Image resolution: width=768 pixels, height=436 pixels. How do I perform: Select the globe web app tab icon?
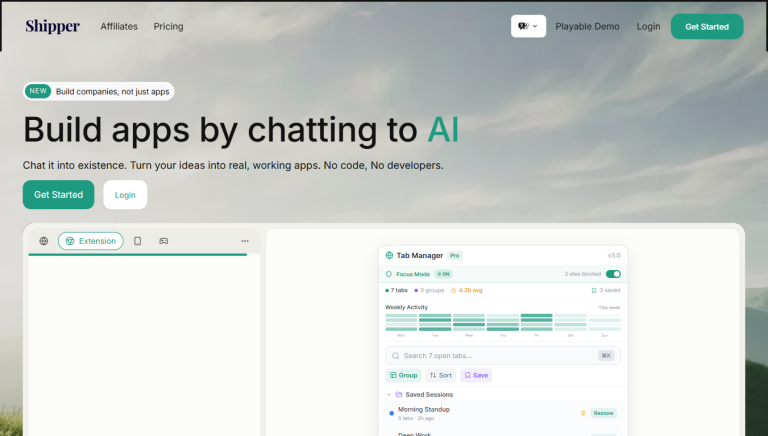[44, 241]
